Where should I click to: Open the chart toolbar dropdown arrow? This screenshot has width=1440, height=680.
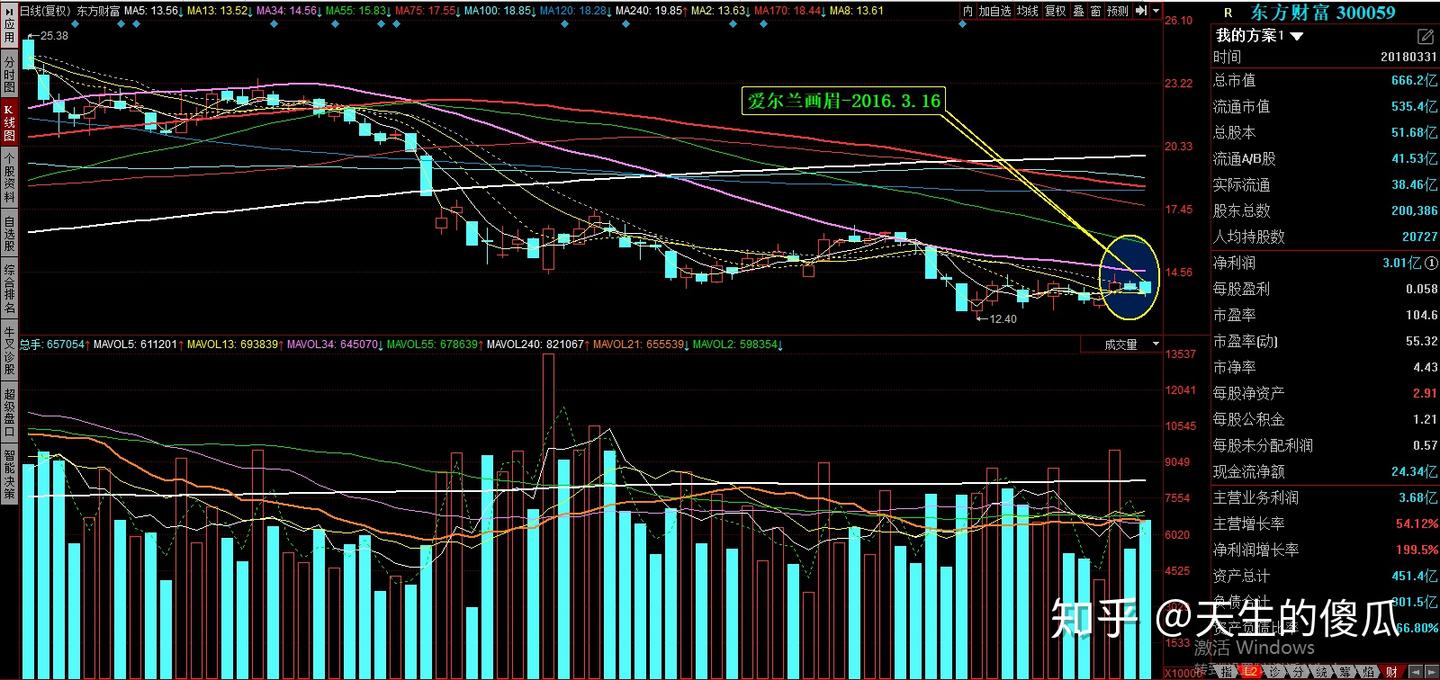[x=1157, y=10]
